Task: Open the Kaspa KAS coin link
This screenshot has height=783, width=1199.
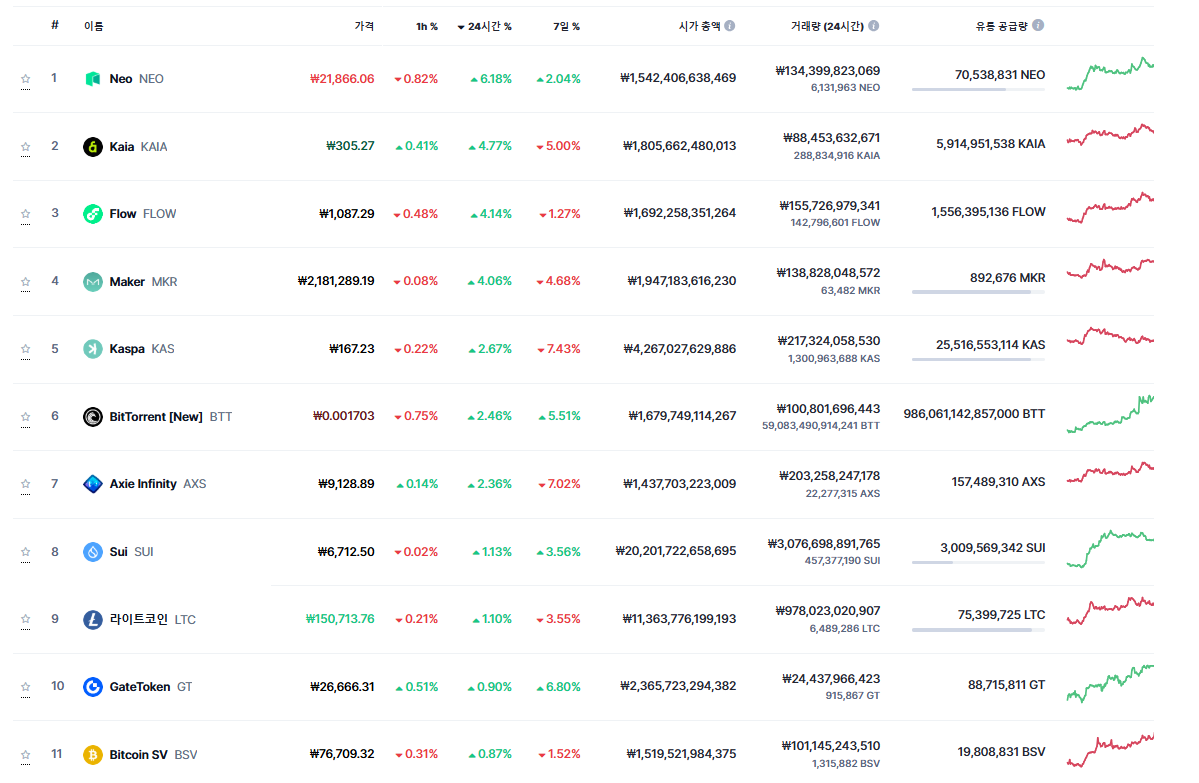Action: 141,349
